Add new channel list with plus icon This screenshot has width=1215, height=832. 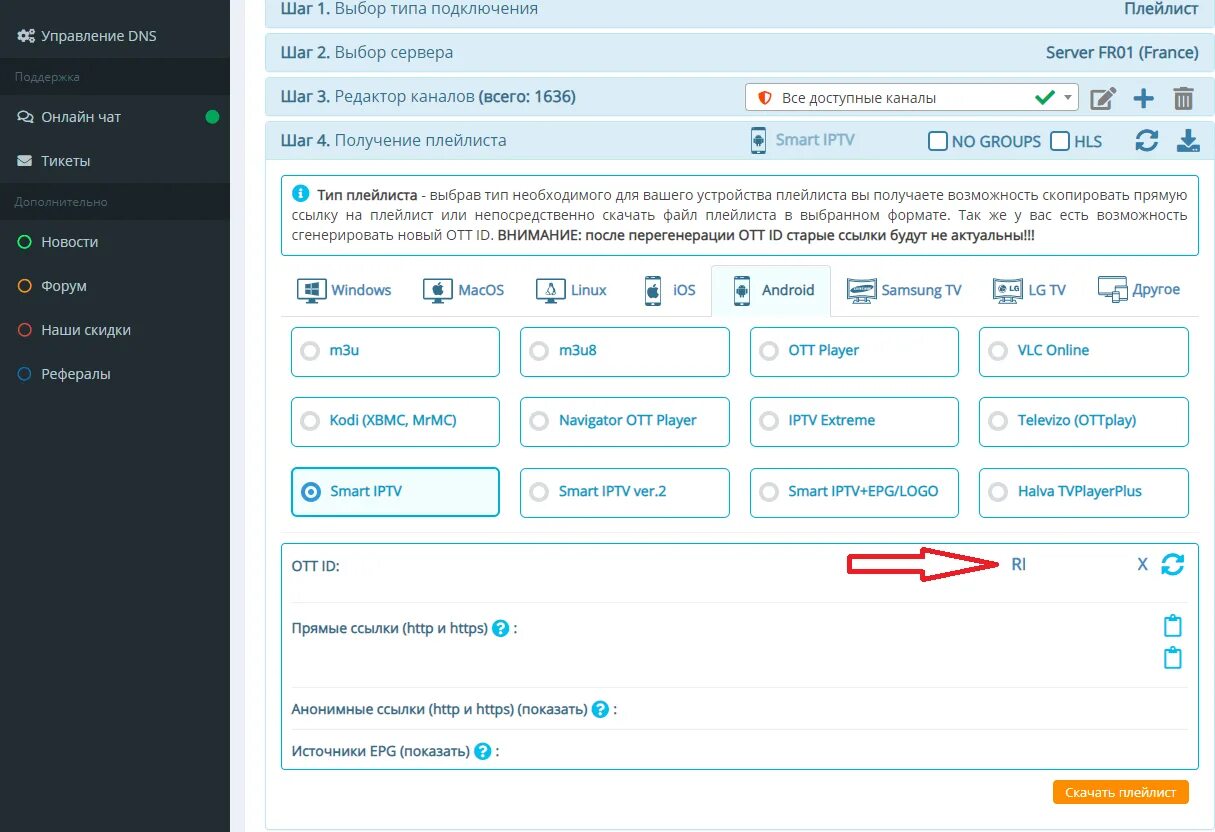1143,98
